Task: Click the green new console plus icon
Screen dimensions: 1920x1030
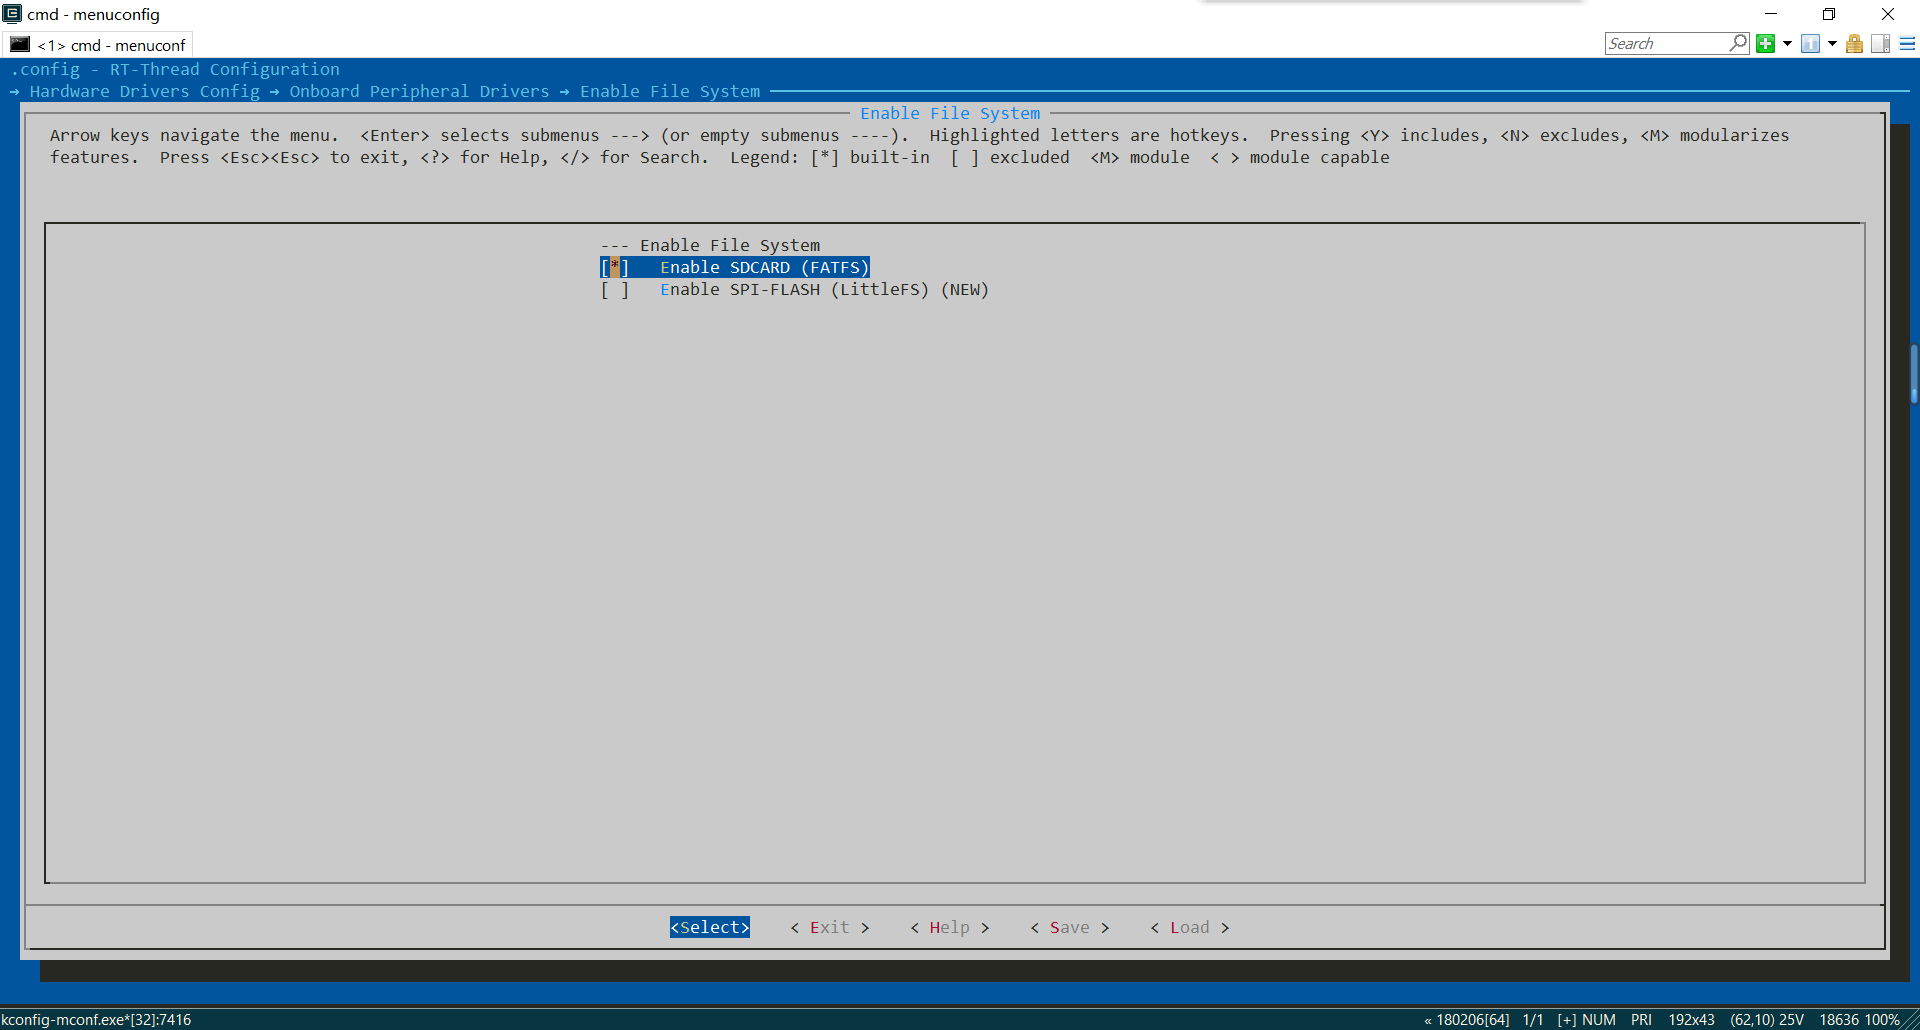Action: coord(1766,43)
